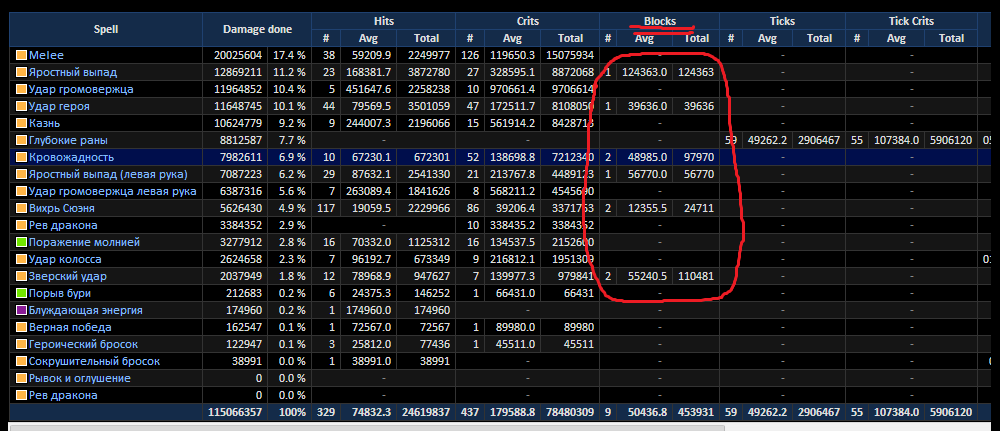Sort by the Spell column header

[x=106, y=29]
